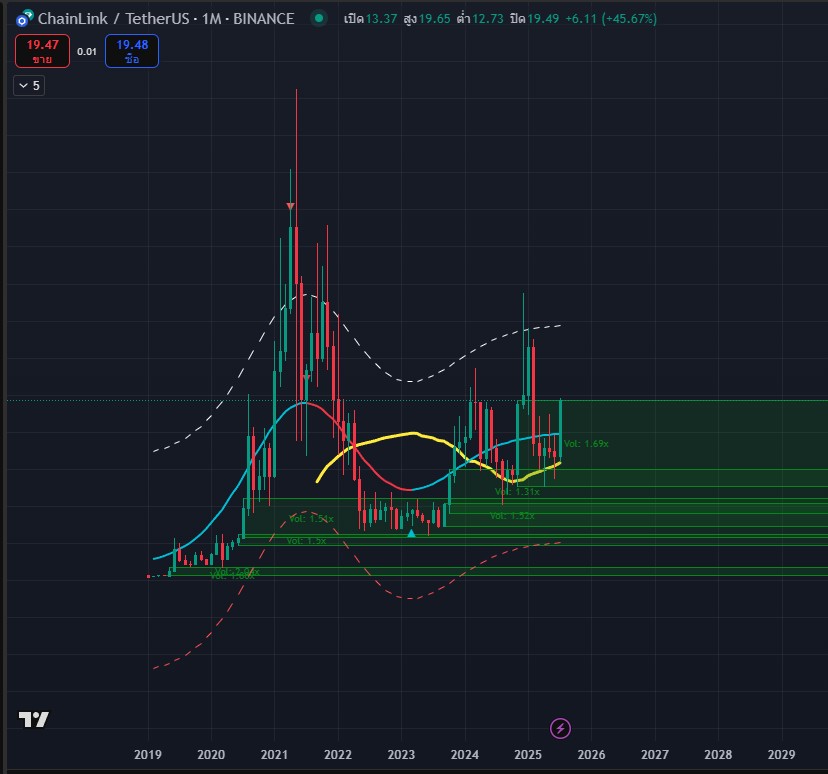The image size is (828, 774).
Task: Click the "Vol: 1.32x" zone label
Action: click(x=512, y=515)
